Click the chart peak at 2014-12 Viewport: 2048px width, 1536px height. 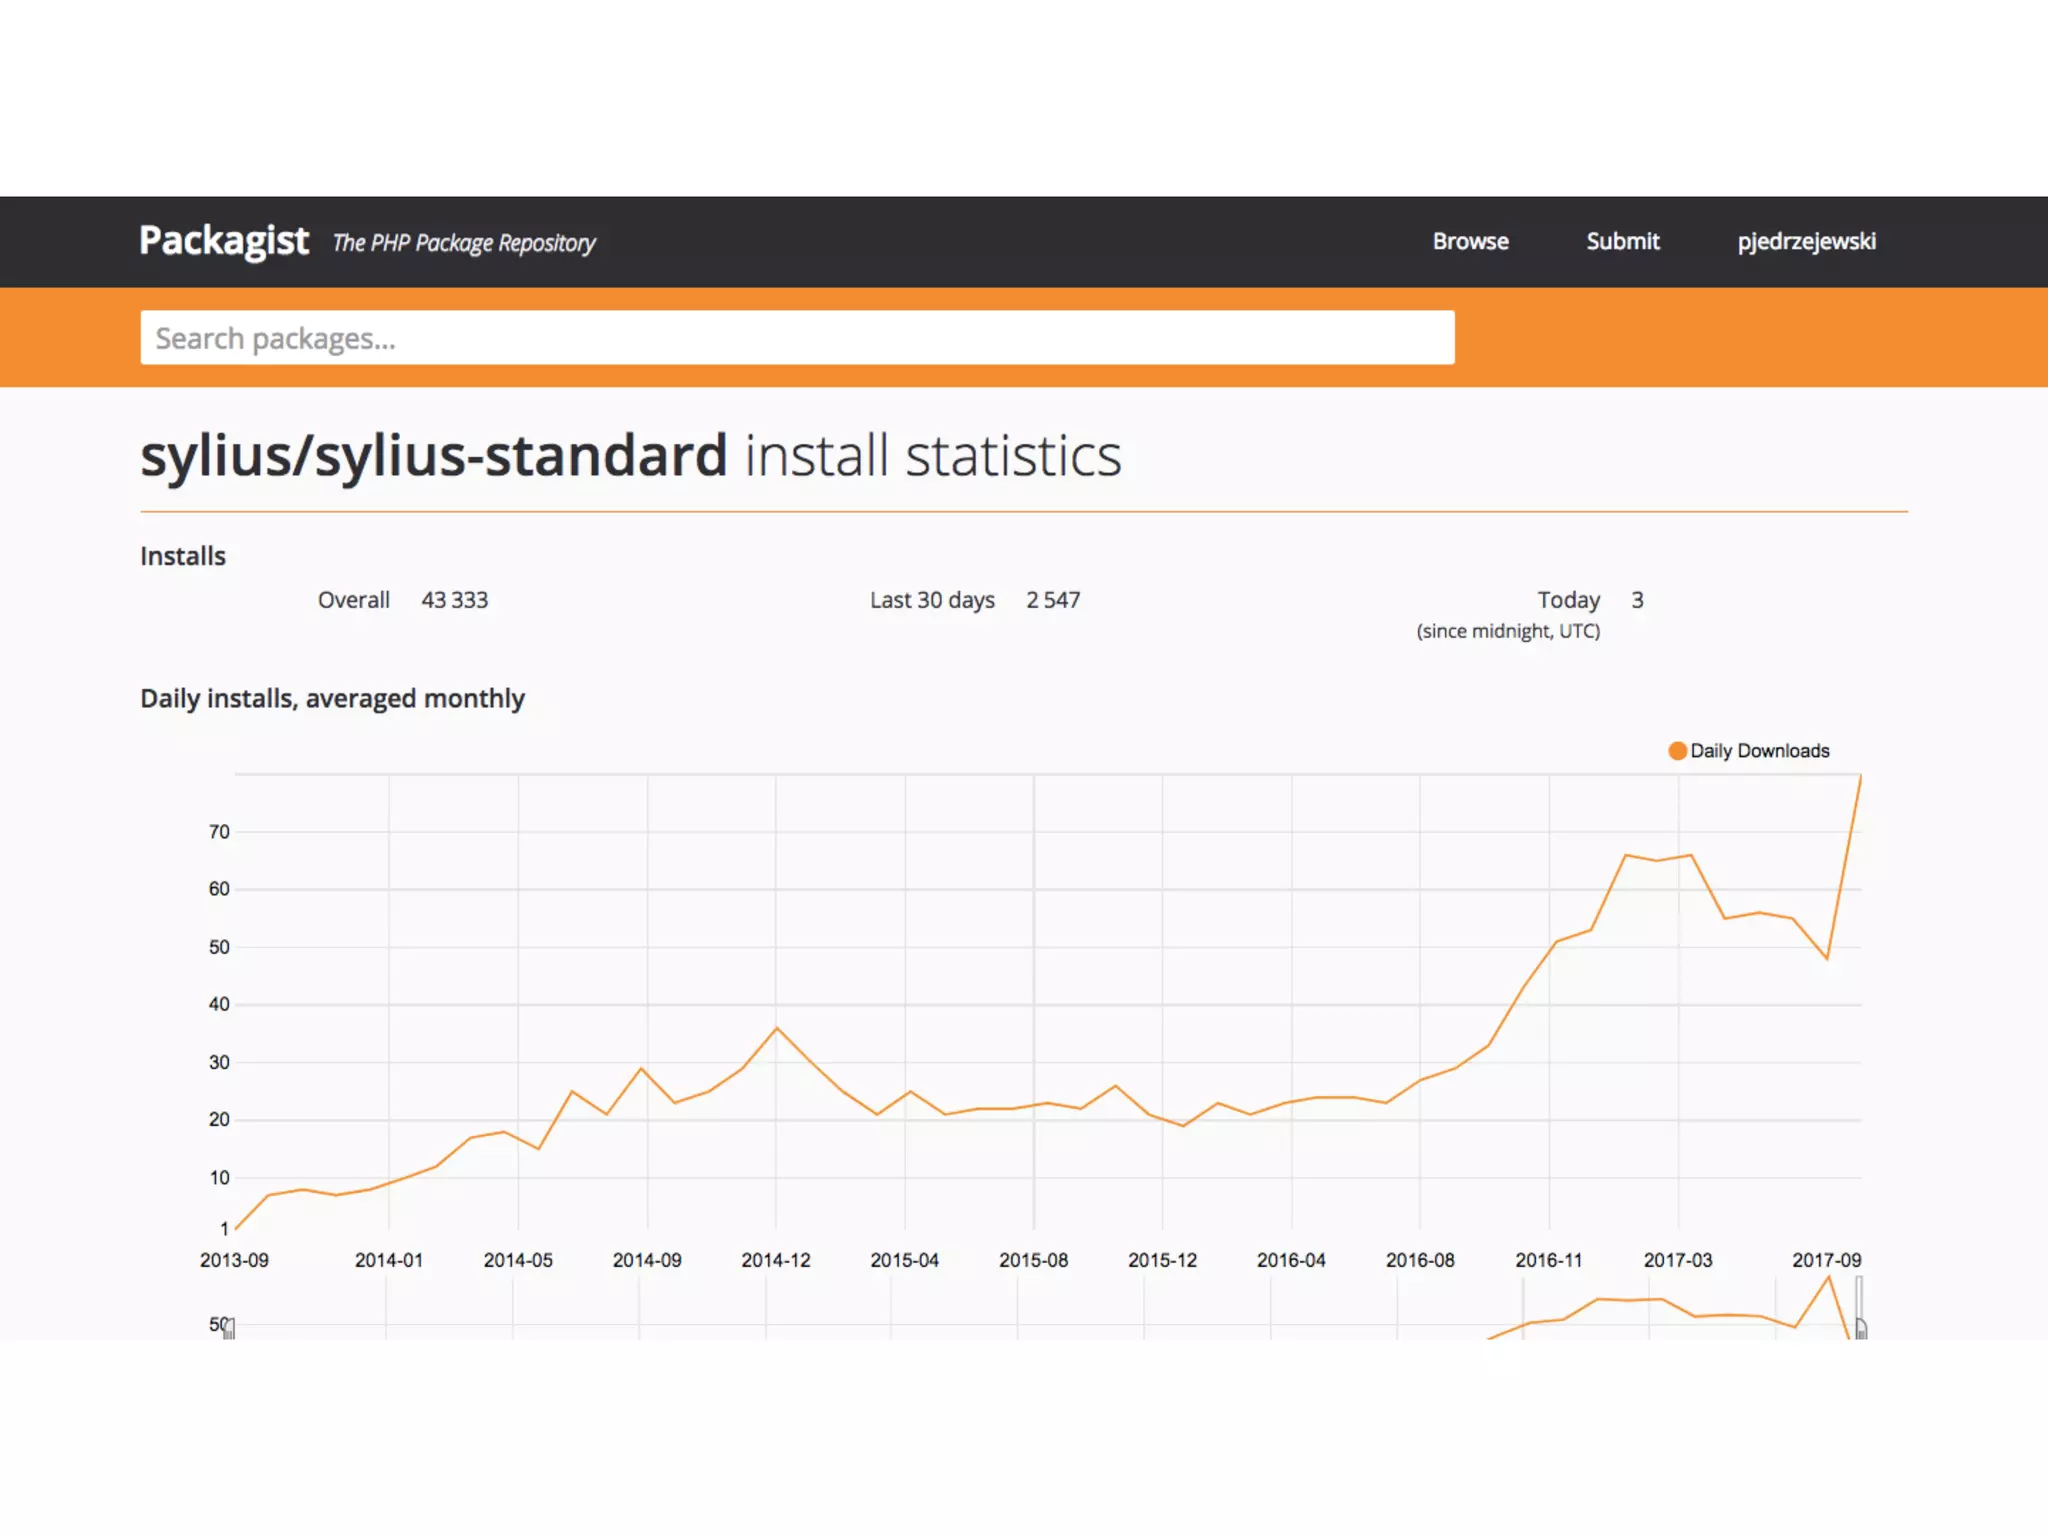[776, 1028]
